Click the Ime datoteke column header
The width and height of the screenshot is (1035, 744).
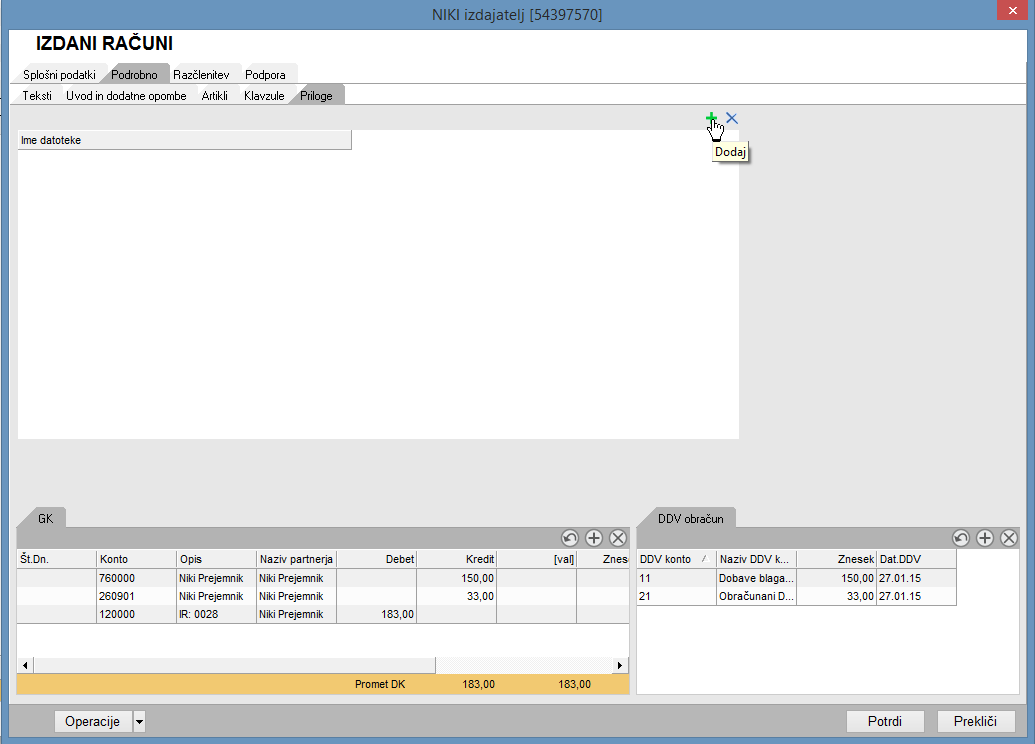coord(184,140)
